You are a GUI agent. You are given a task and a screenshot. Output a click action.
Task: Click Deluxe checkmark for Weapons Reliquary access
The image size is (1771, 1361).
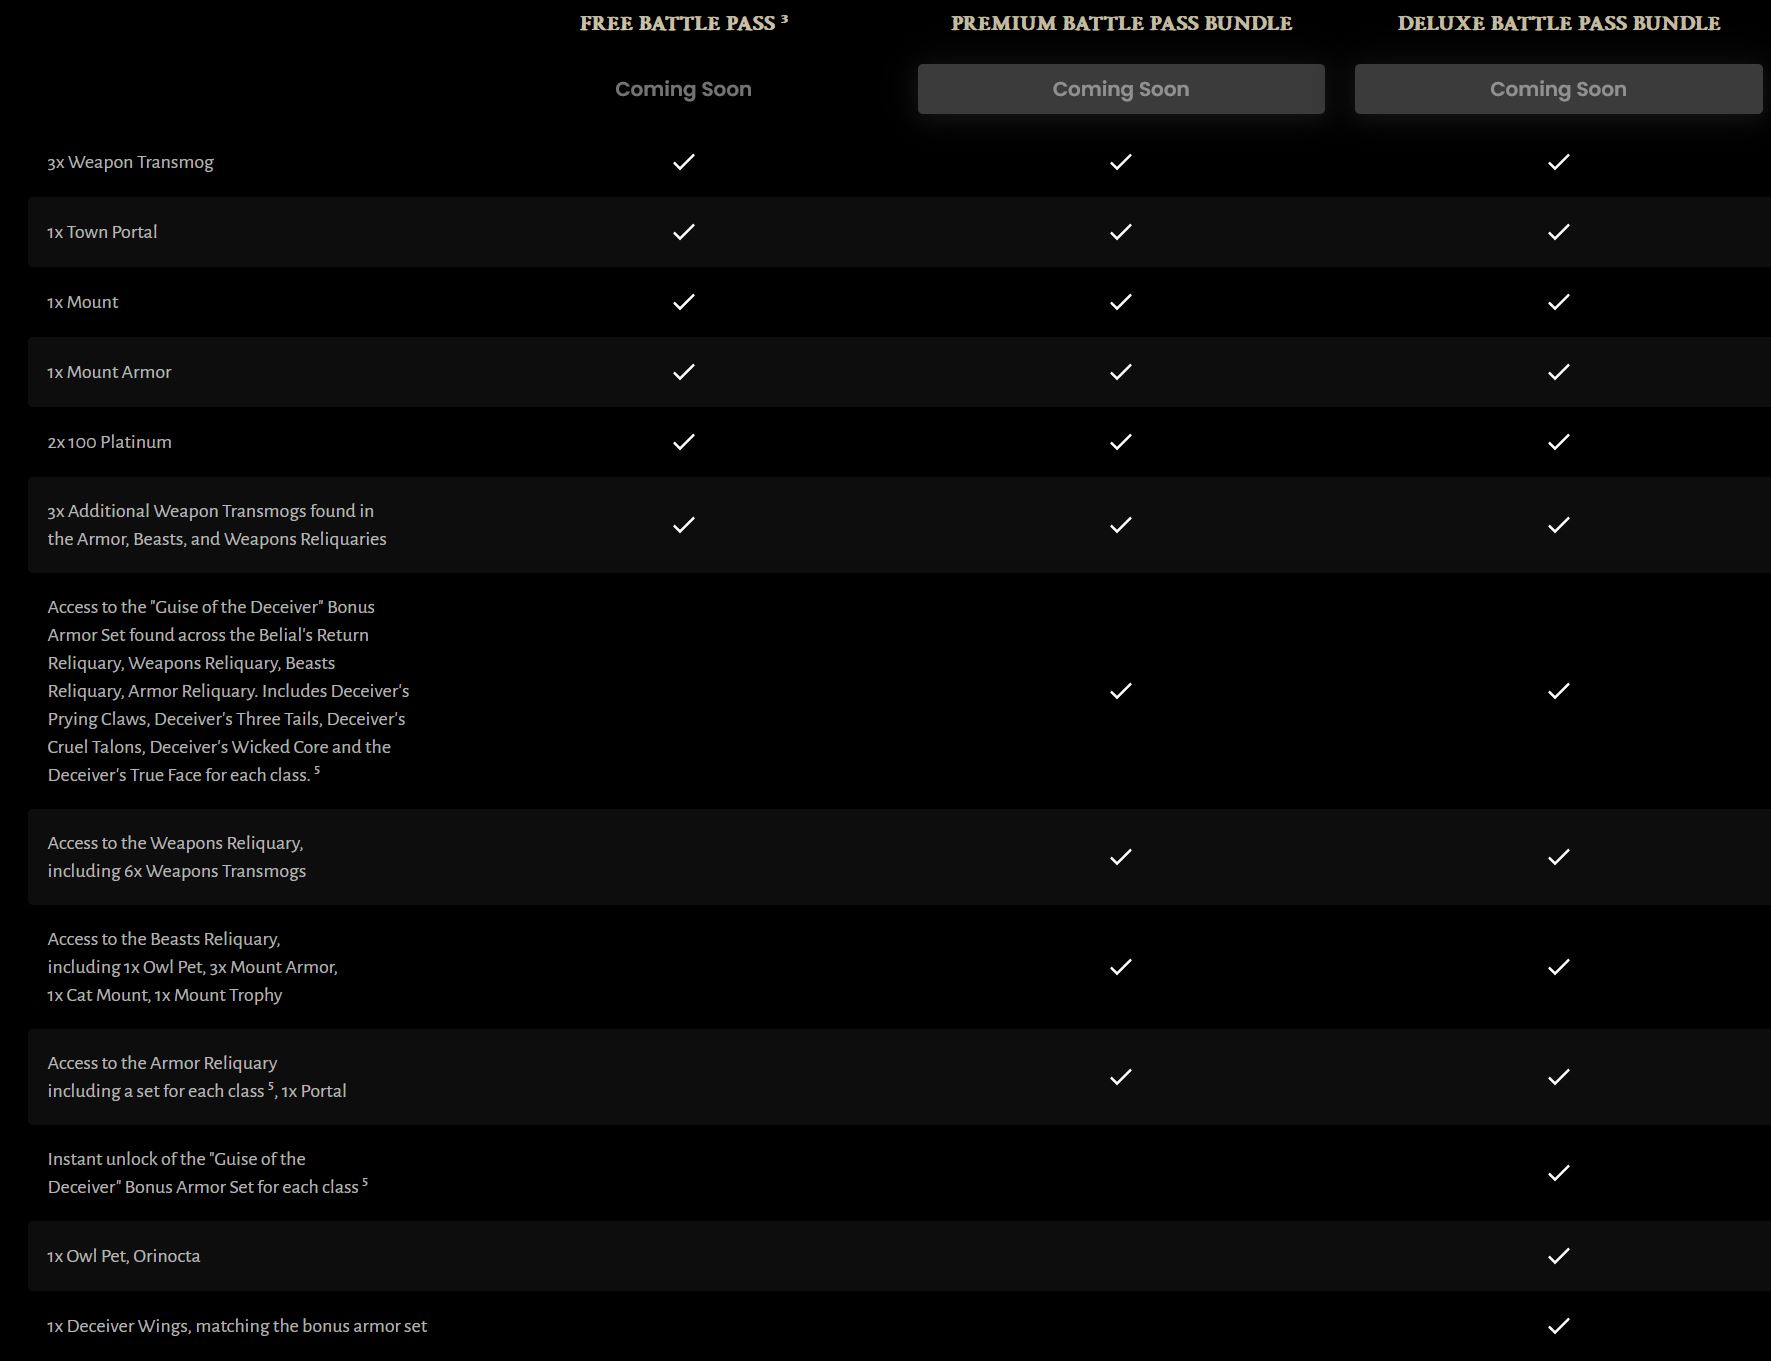(1559, 856)
